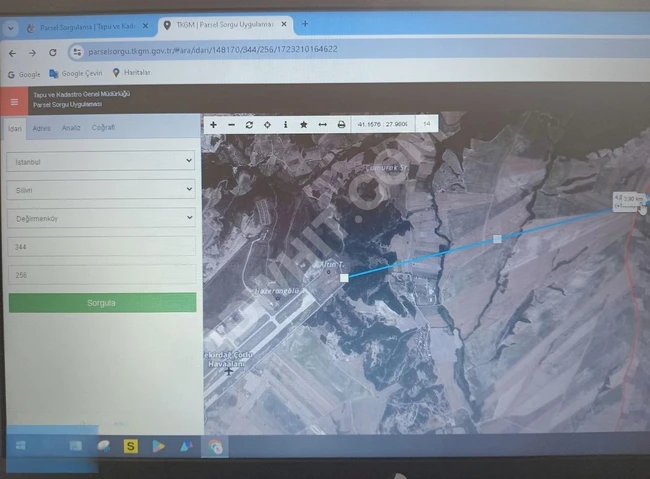Image resolution: width=650 pixels, height=479 pixels.
Task: Click the coordinates display box
Action: coord(383,124)
